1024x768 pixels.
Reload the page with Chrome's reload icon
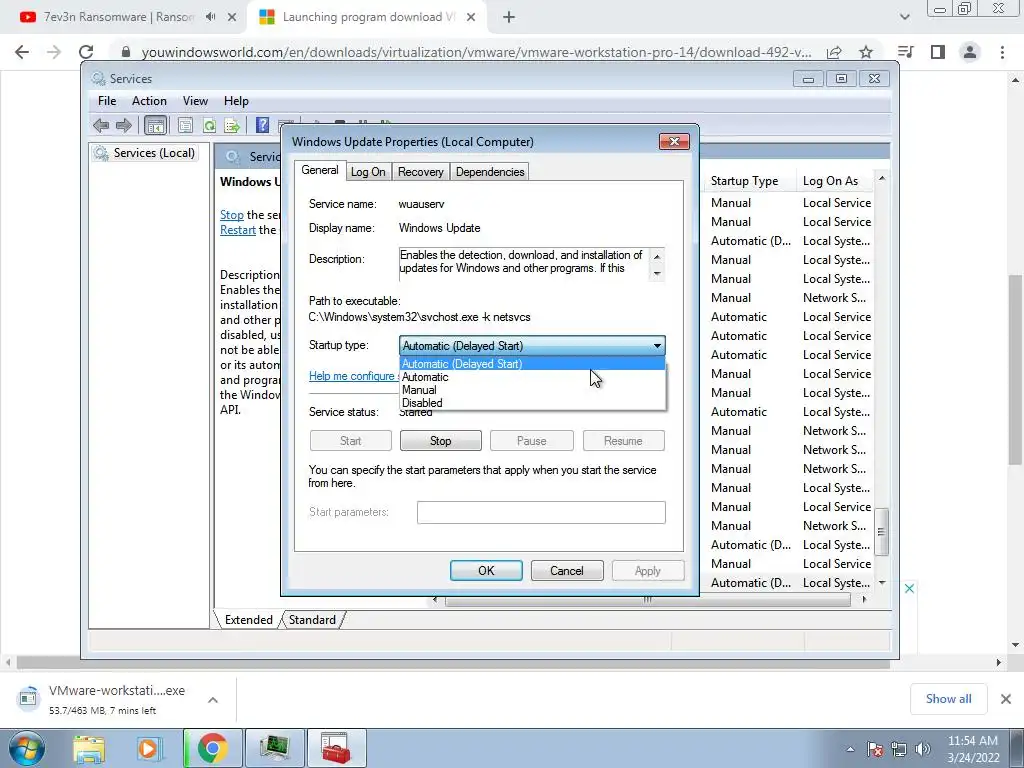pyautogui.click(x=86, y=52)
